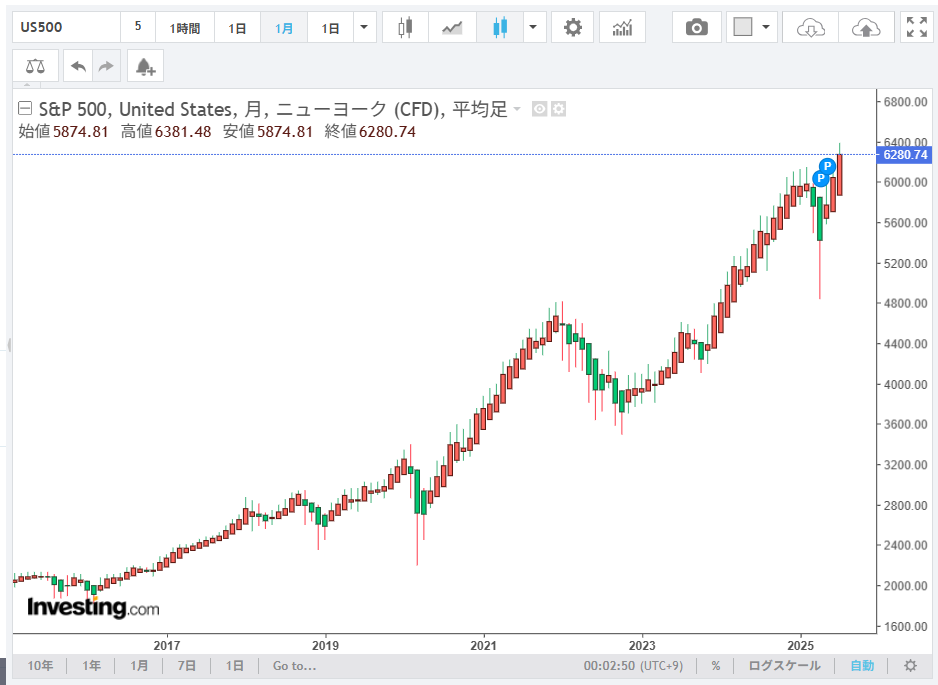
Task: Save chart with cloud upload icon
Action: [864, 28]
